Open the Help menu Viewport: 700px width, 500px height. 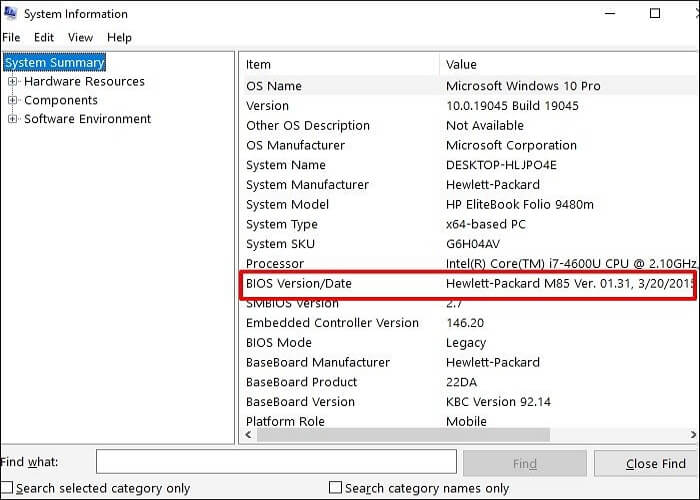tap(119, 37)
